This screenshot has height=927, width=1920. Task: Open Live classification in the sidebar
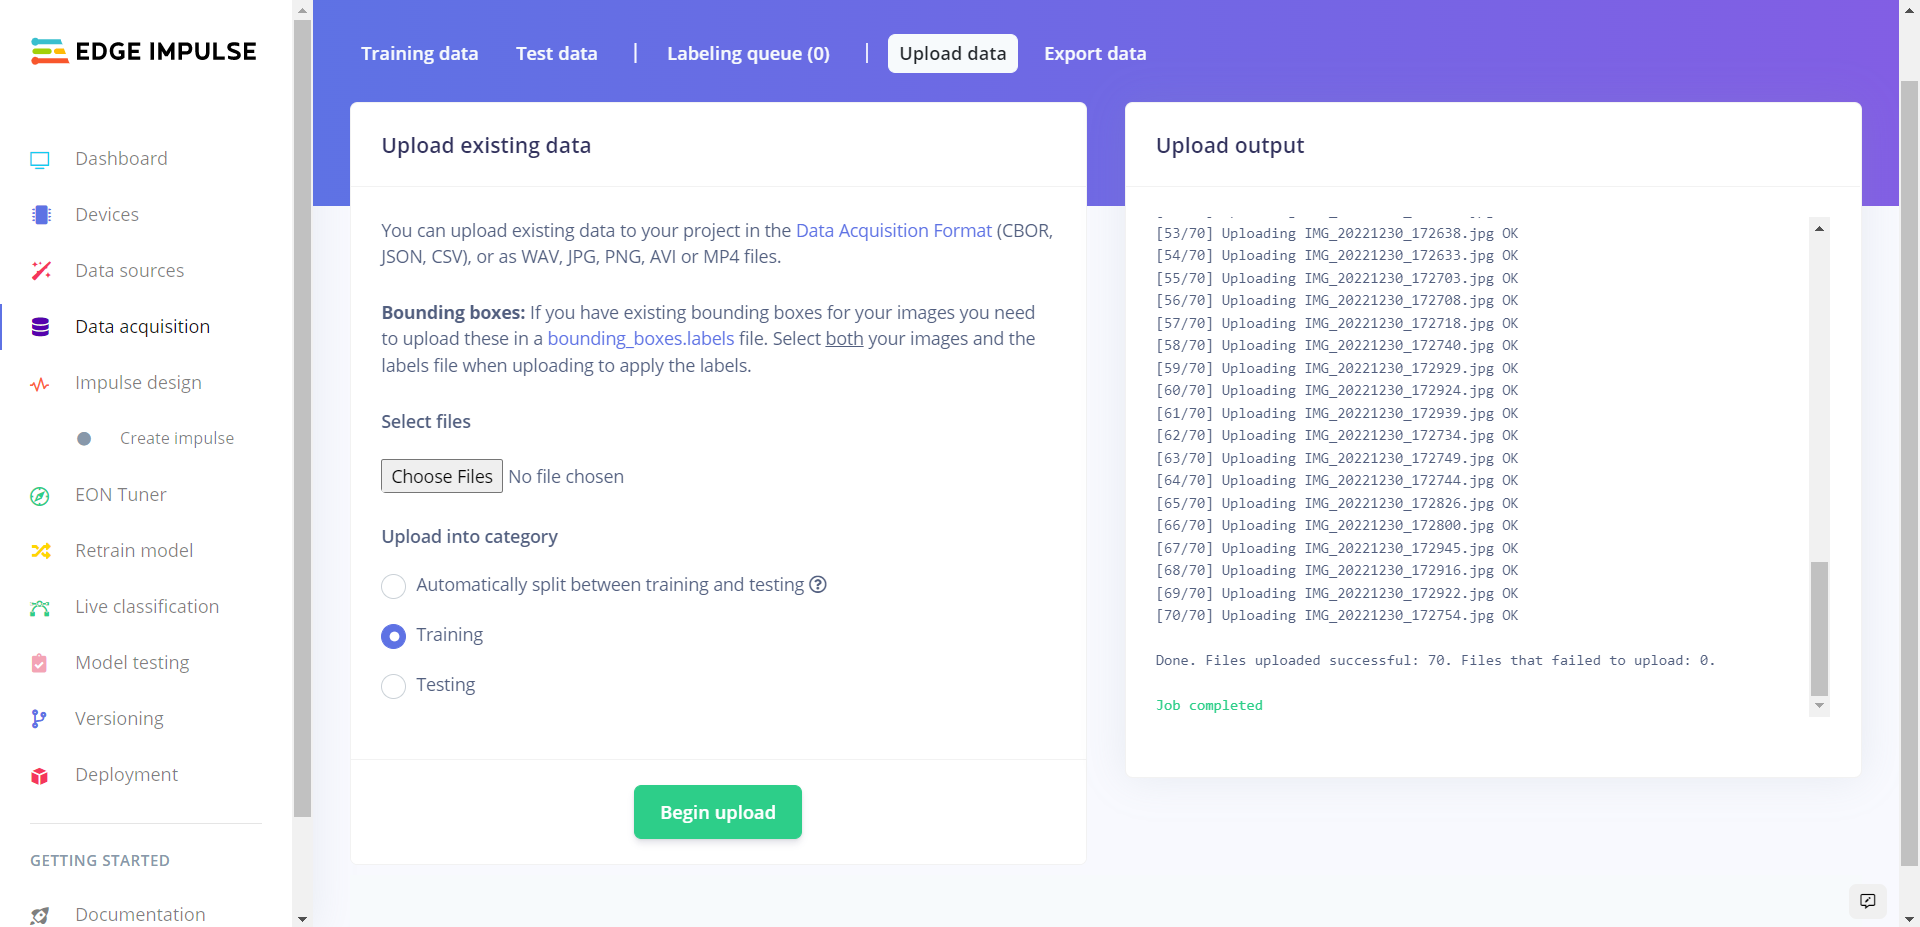[x=147, y=607]
